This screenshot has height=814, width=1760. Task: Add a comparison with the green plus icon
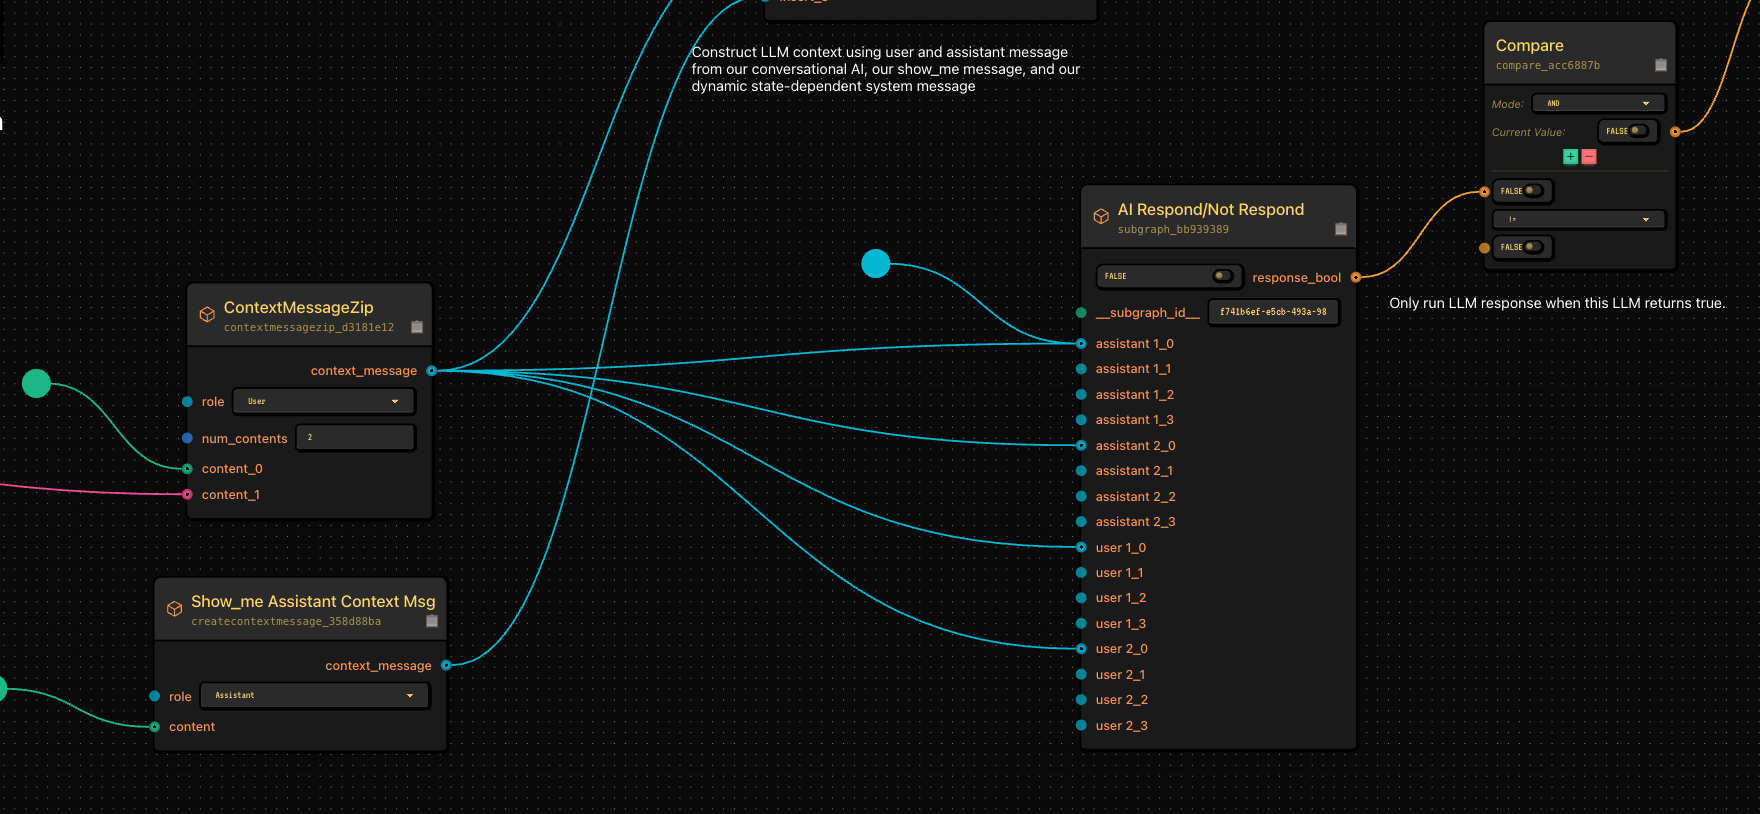click(1570, 157)
